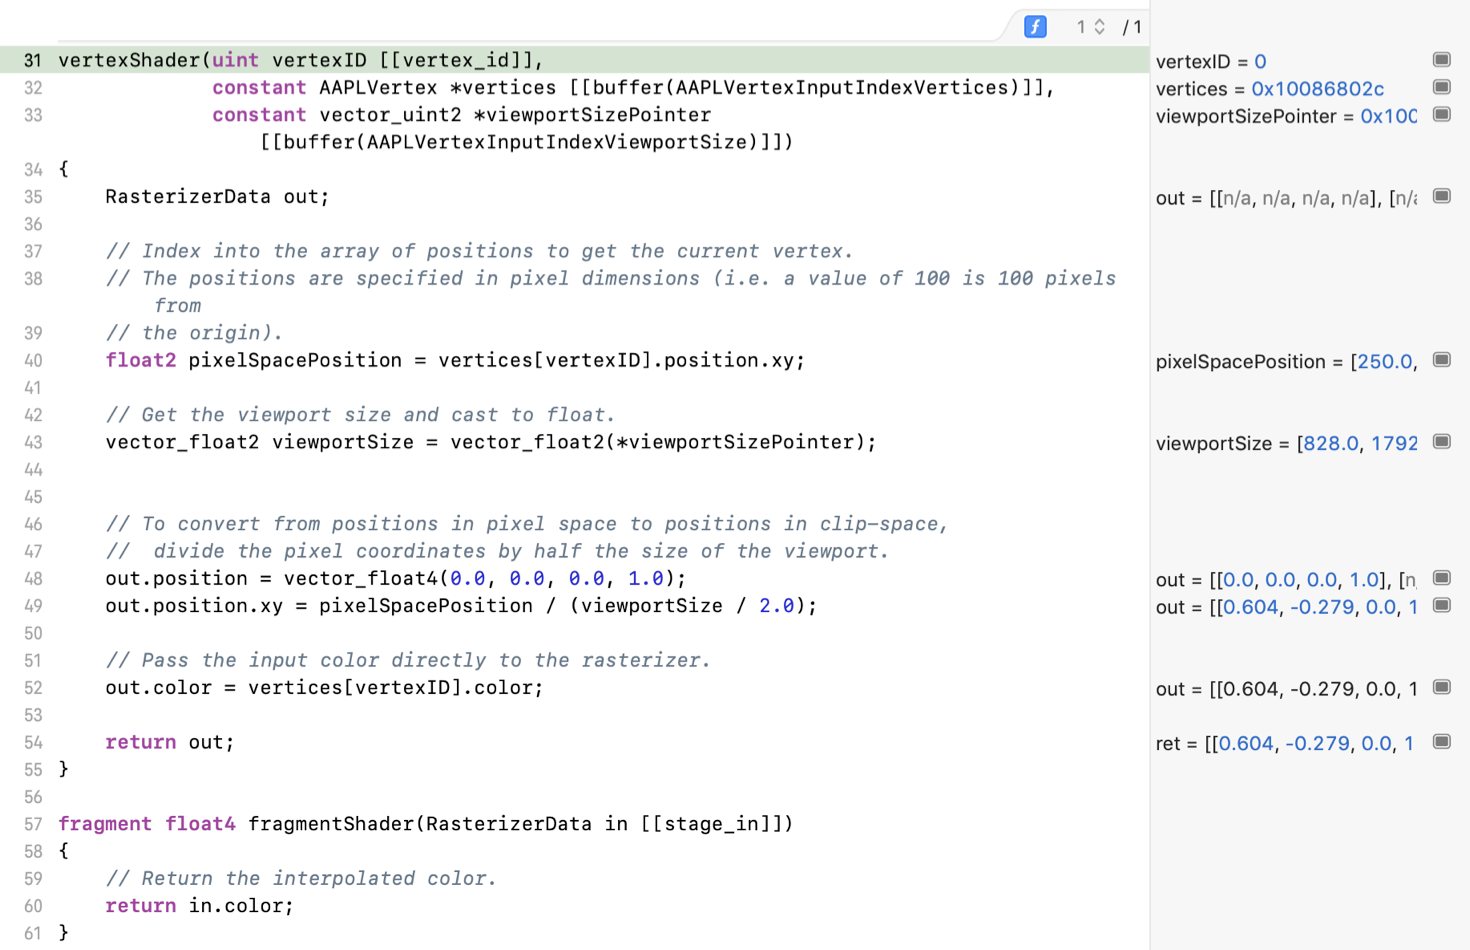Click line number 40 in gutter
The image size is (1470, 950).
pyautogui.click(x=33, y=360)
